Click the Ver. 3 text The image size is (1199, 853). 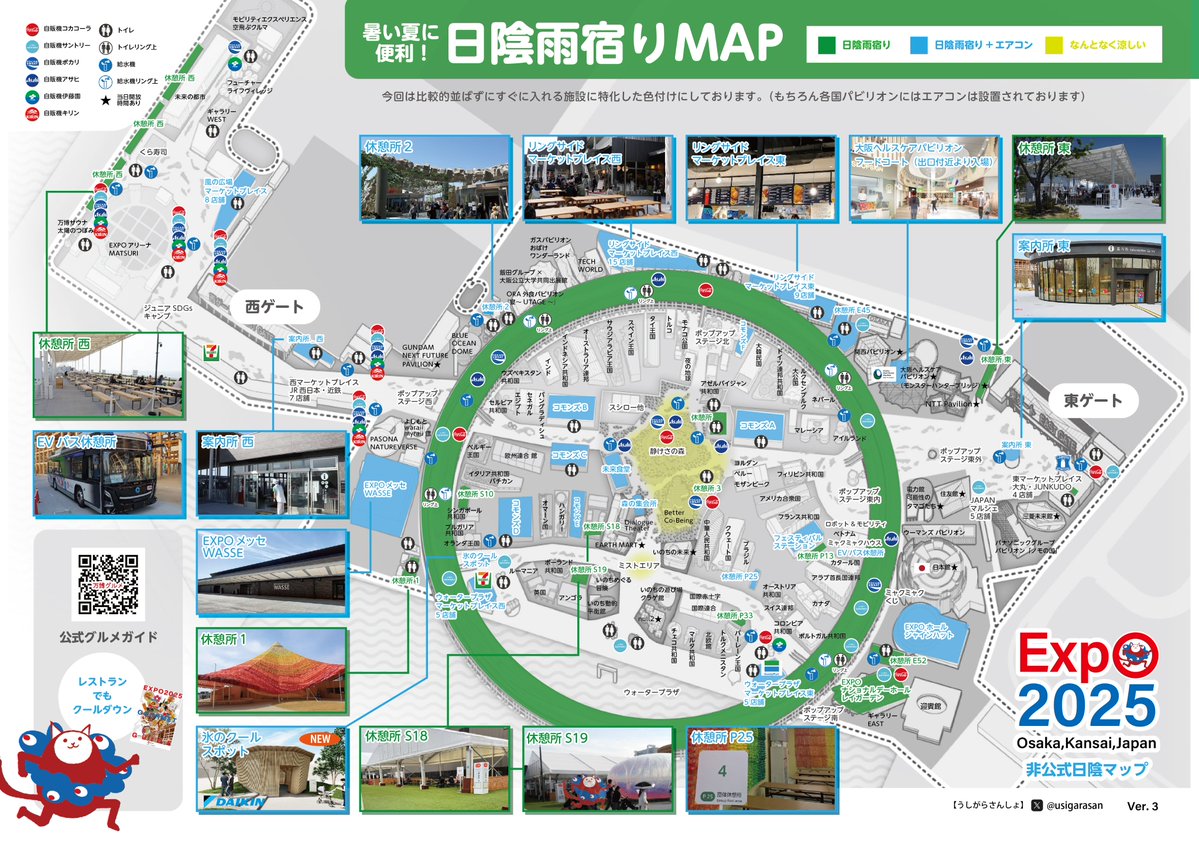point(1142,806)
